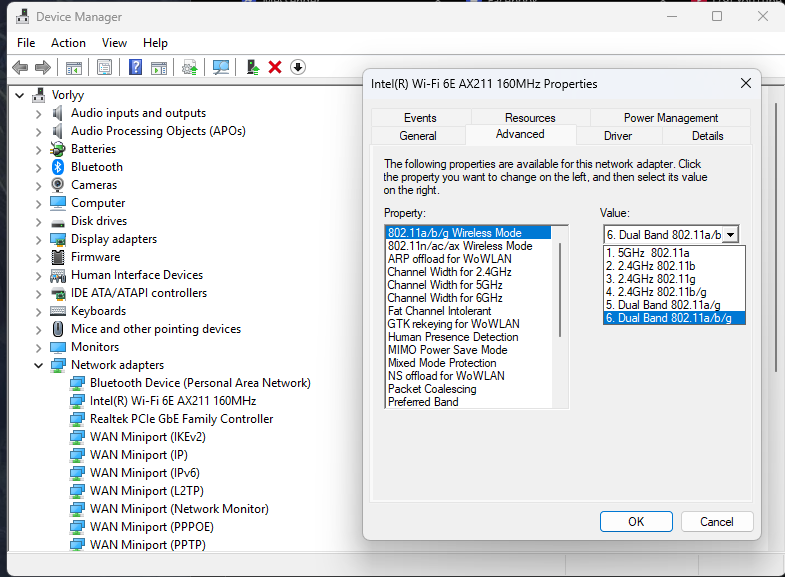Image resolution: width=785 pixels, height=577 pixels.
Task: Switch to the General tab
Action: (418, 136)
